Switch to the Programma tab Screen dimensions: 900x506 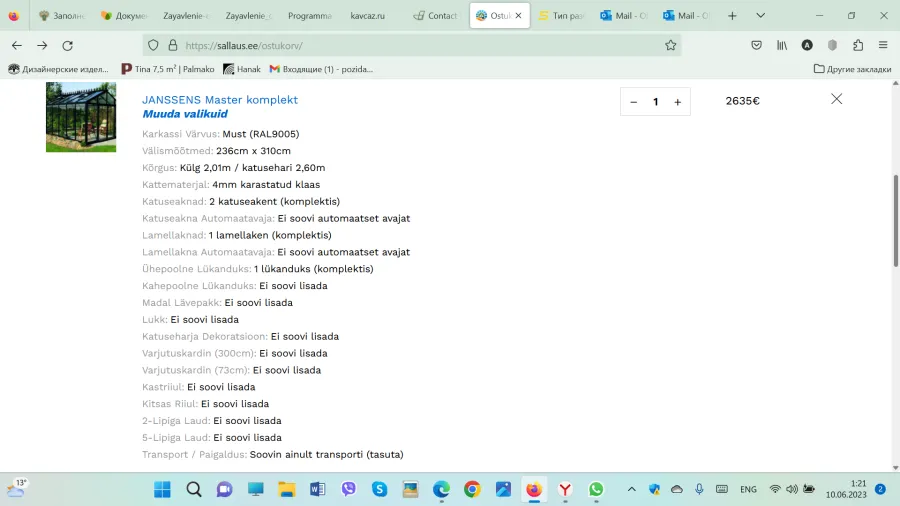click(x=310, y=15)
